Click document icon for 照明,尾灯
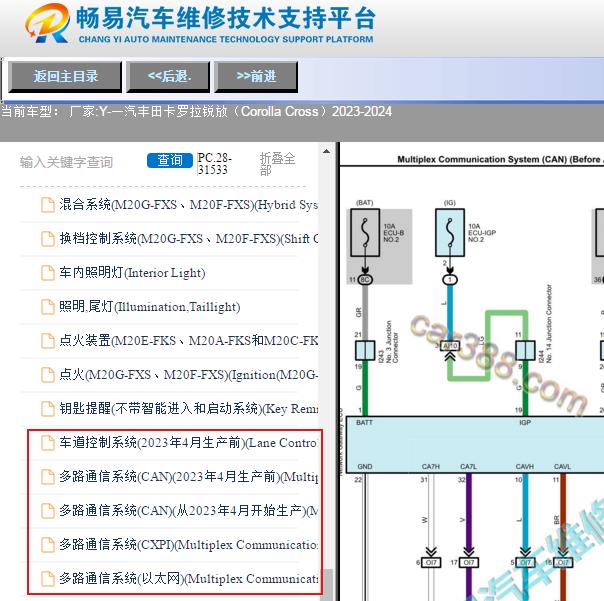 (48, 307)
